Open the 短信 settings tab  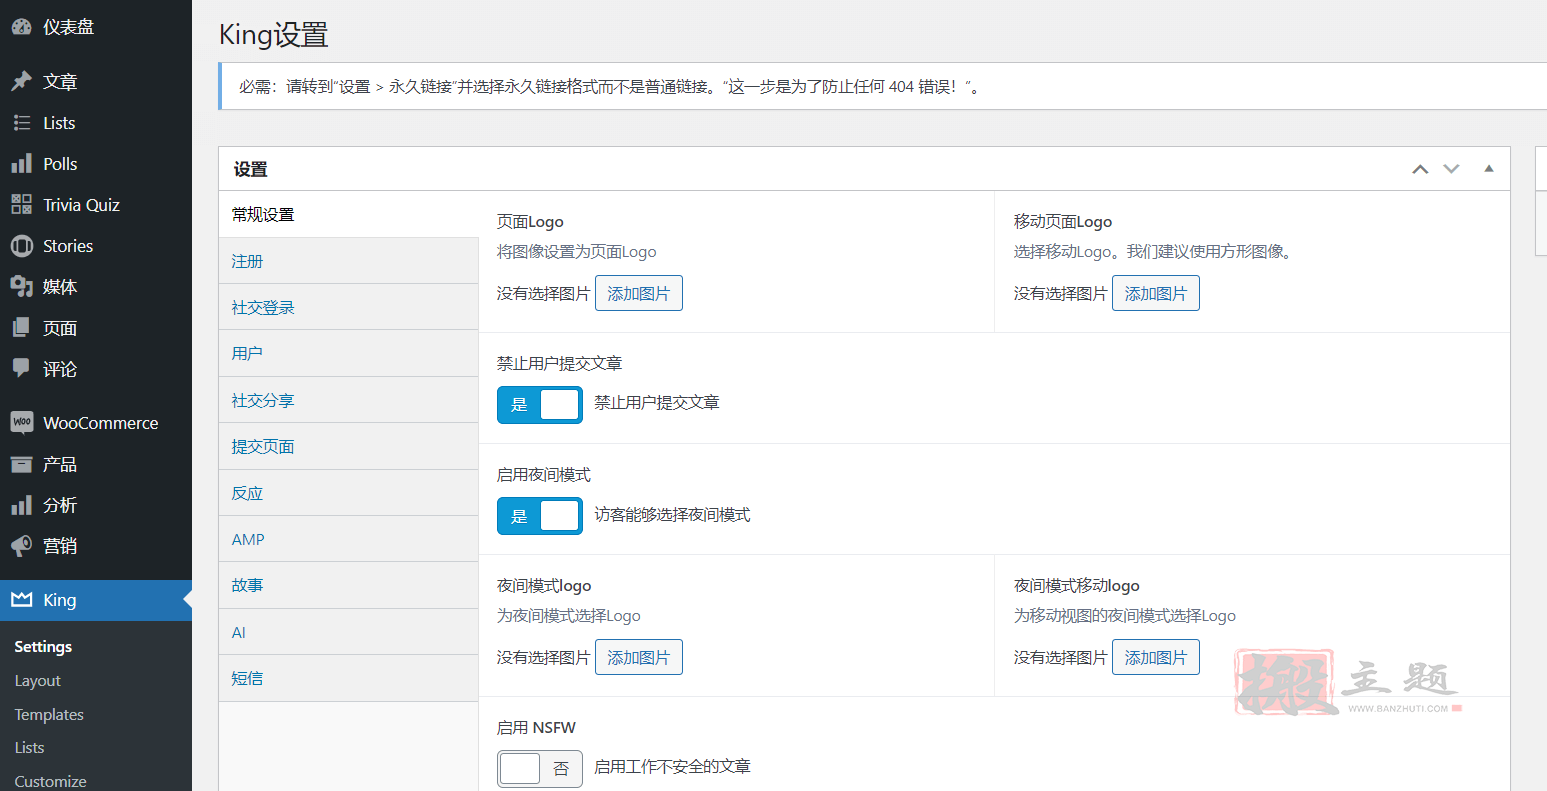[349, 678]
